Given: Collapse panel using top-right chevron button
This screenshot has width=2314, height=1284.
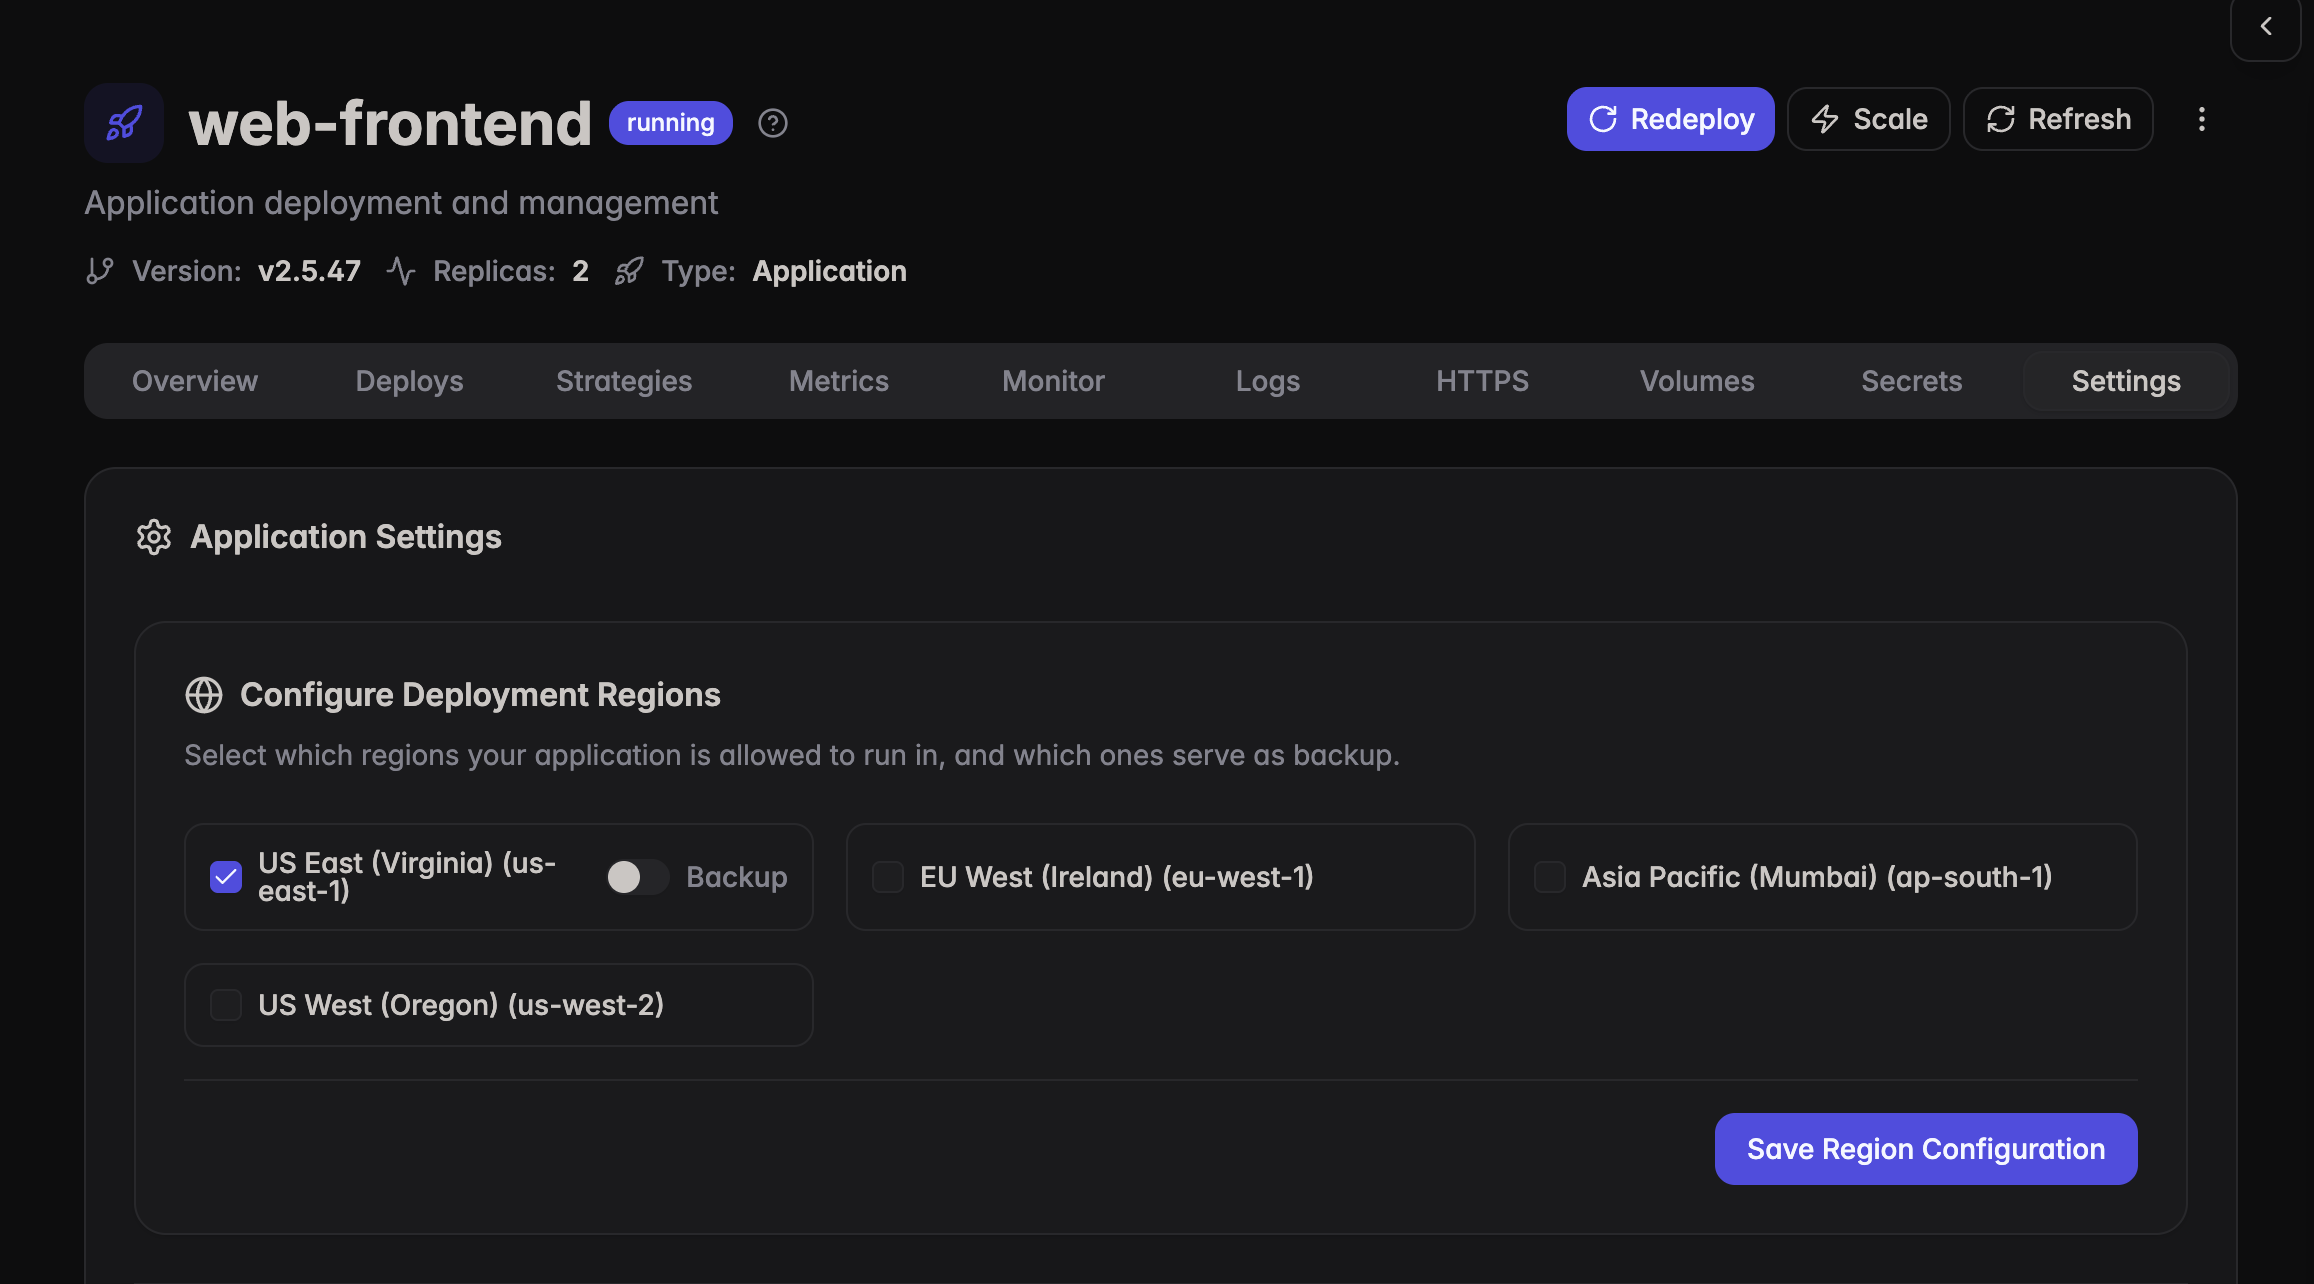Looking at the screenshot, I should tap(2266, 27).
